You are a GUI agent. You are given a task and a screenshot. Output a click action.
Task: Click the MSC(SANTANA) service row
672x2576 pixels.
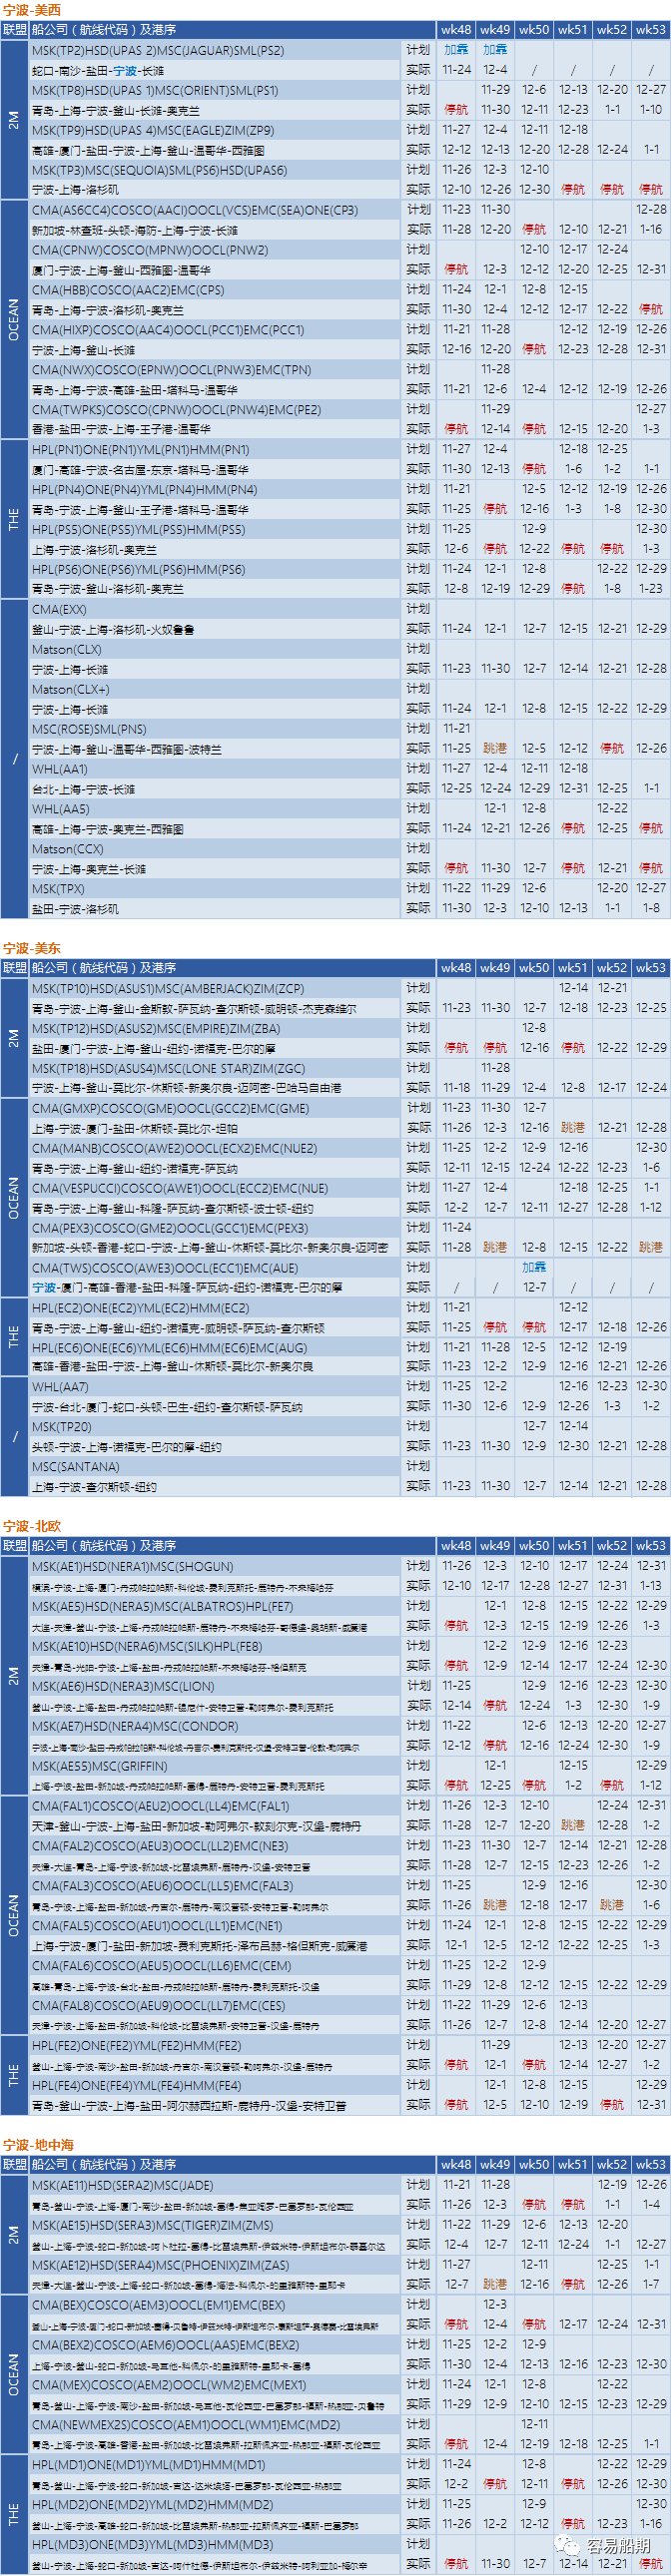[x=75, y=1467]
